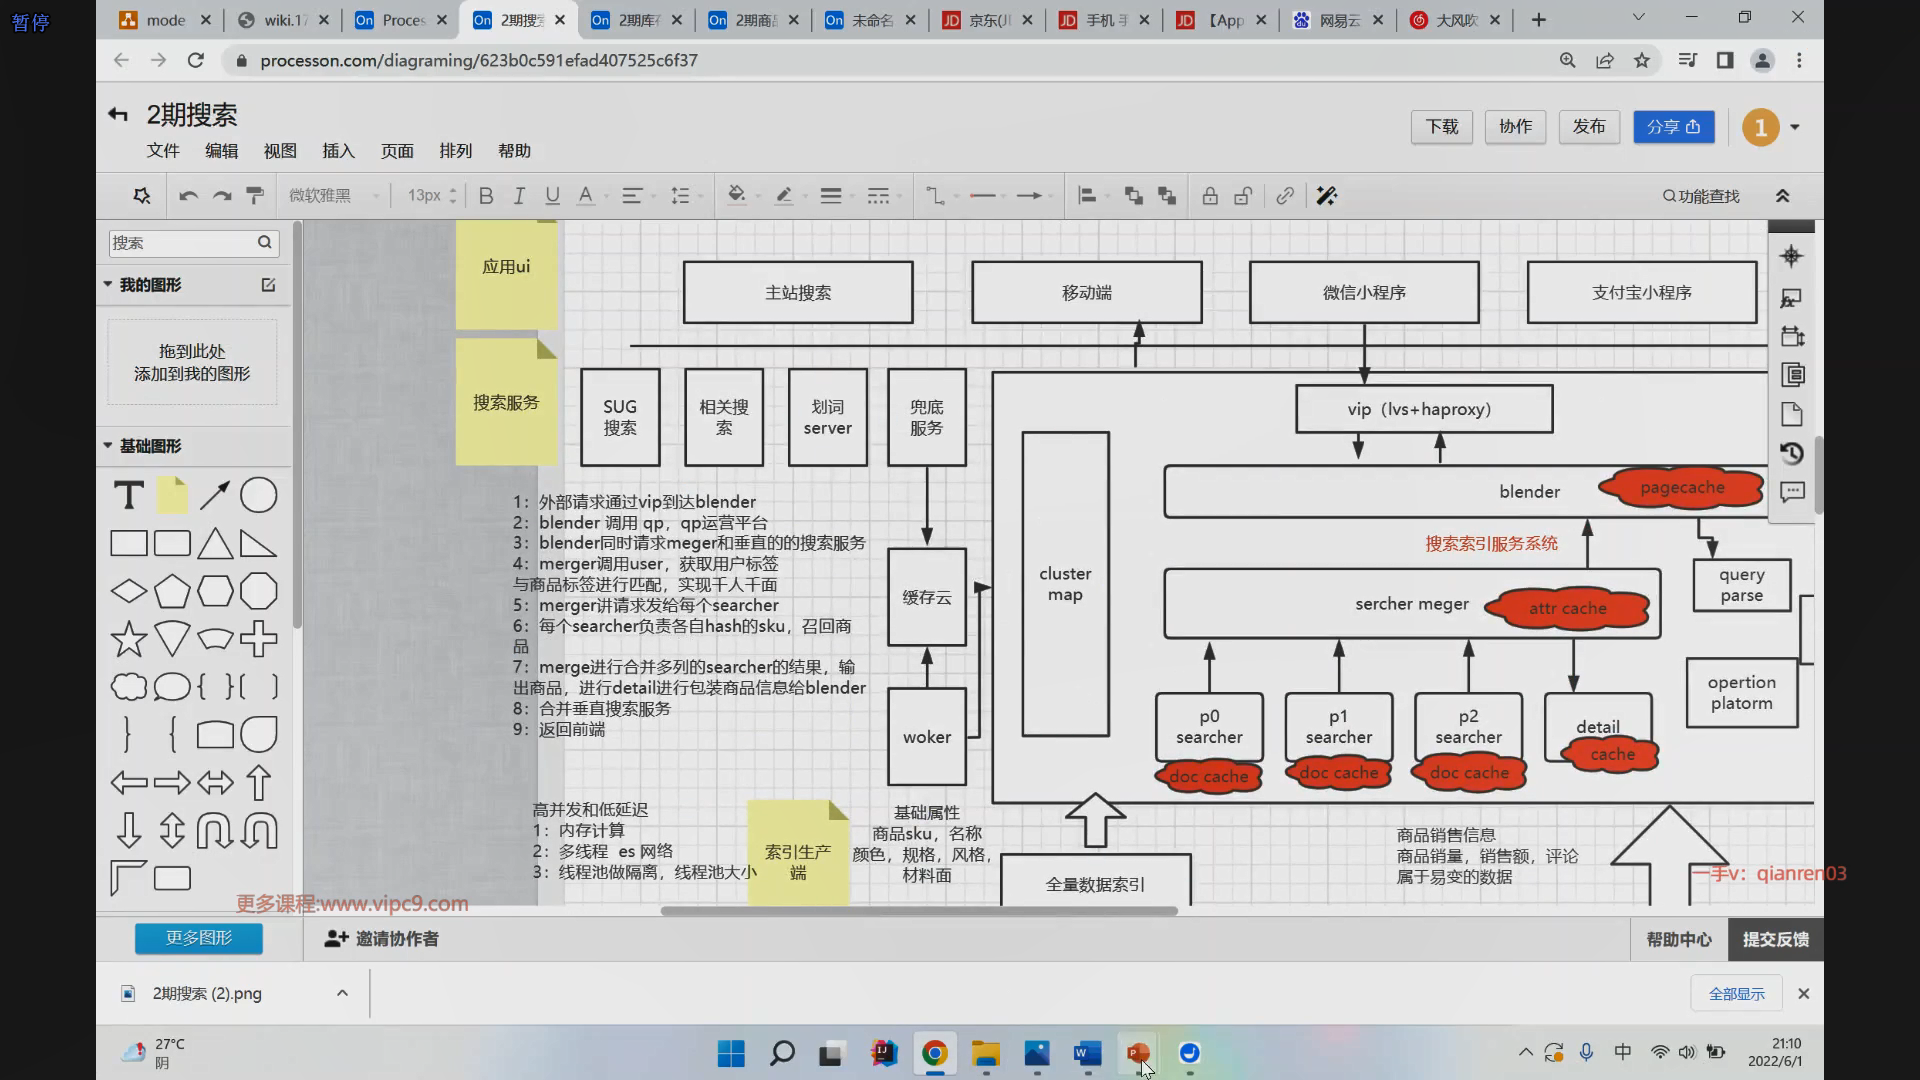Open the 插入 menu
1920x1080 pixels.
click(338, 151)
